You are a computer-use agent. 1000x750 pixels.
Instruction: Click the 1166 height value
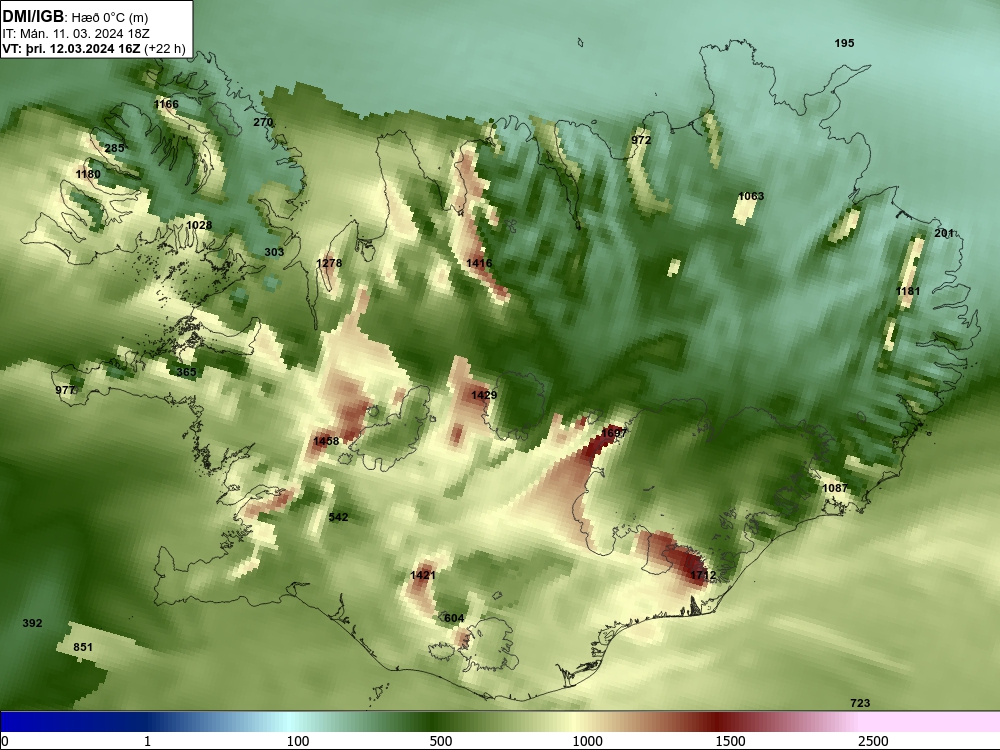tap(166, 104)
